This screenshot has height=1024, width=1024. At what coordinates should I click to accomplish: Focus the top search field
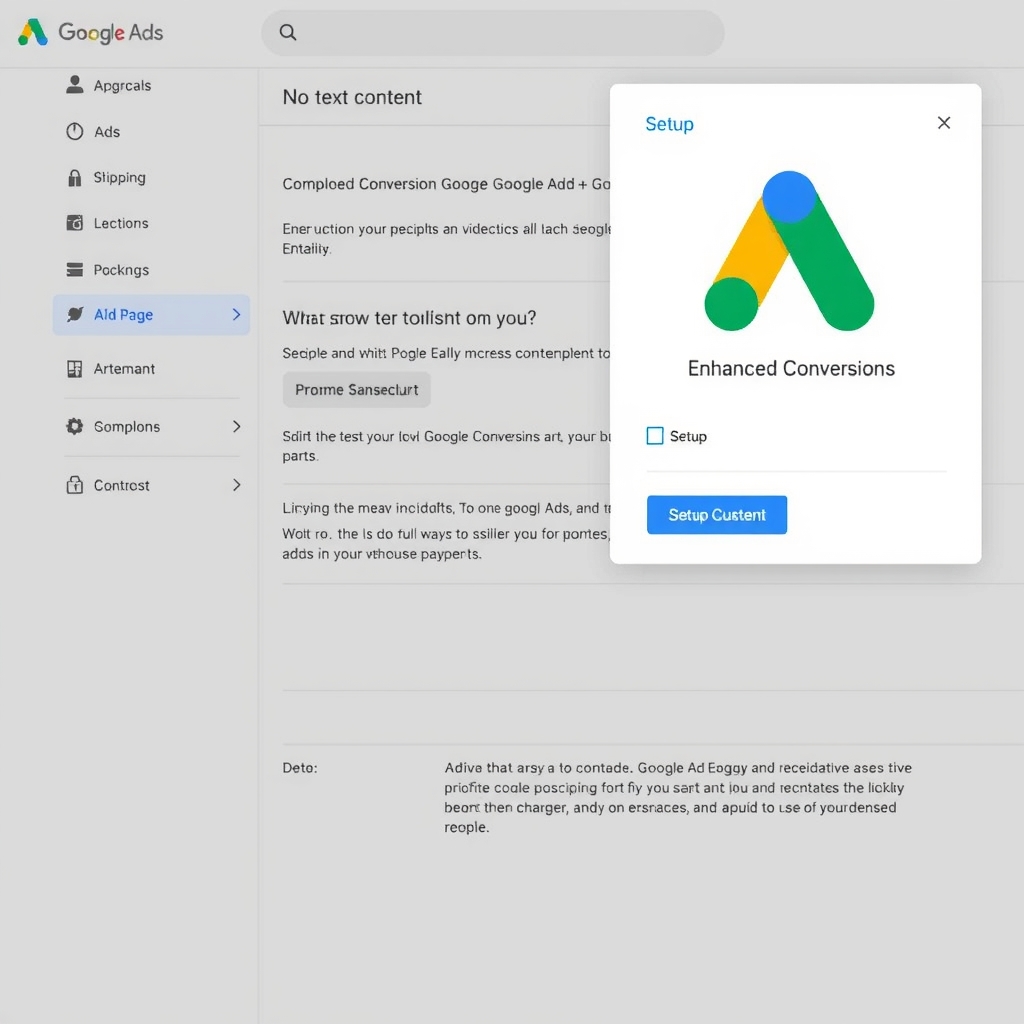[492, 33]
